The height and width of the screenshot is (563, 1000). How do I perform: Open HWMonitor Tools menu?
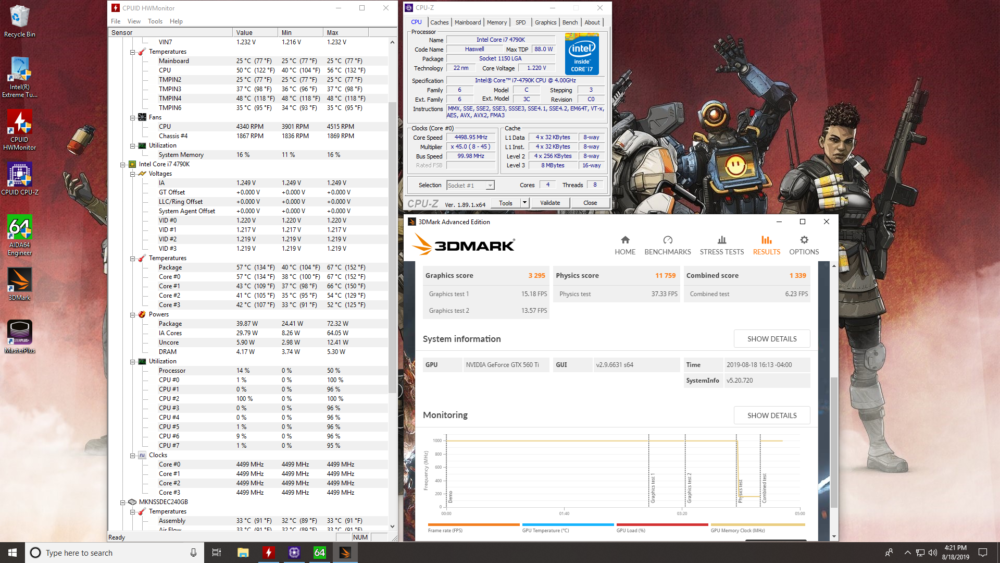click(155, 21)
